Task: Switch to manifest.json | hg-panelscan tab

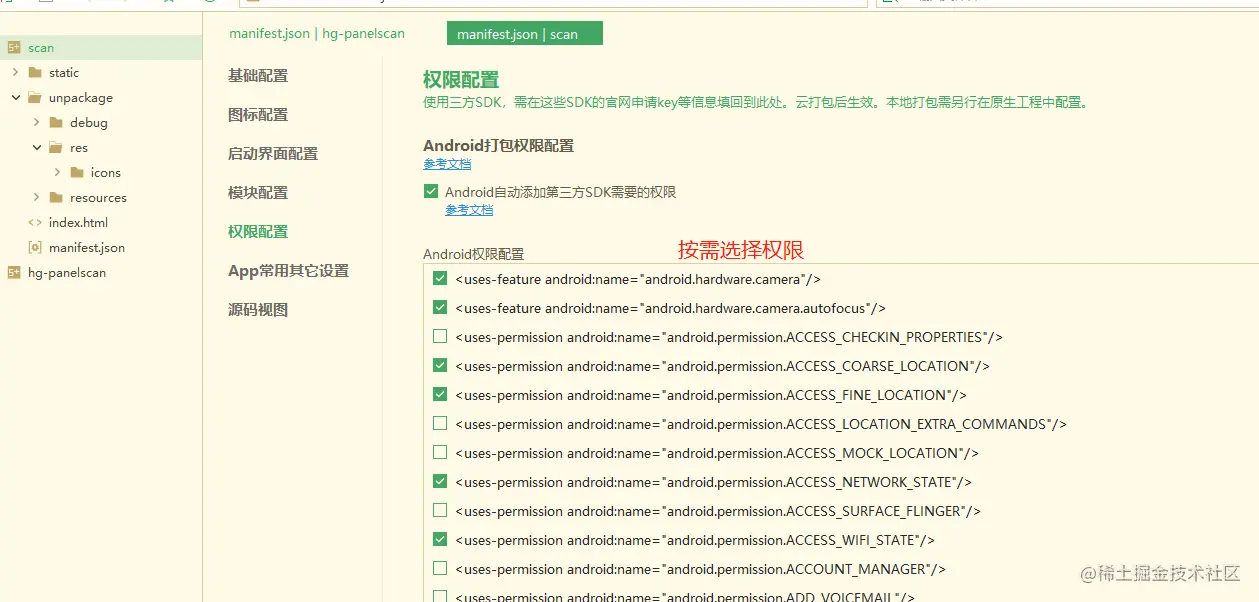Action: click(317, 34)
